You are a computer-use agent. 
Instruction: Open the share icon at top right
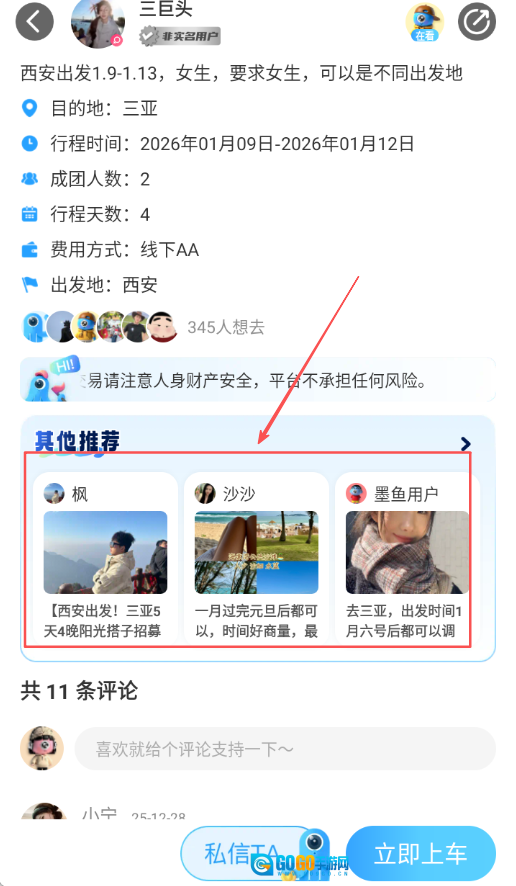coord(476,21)
